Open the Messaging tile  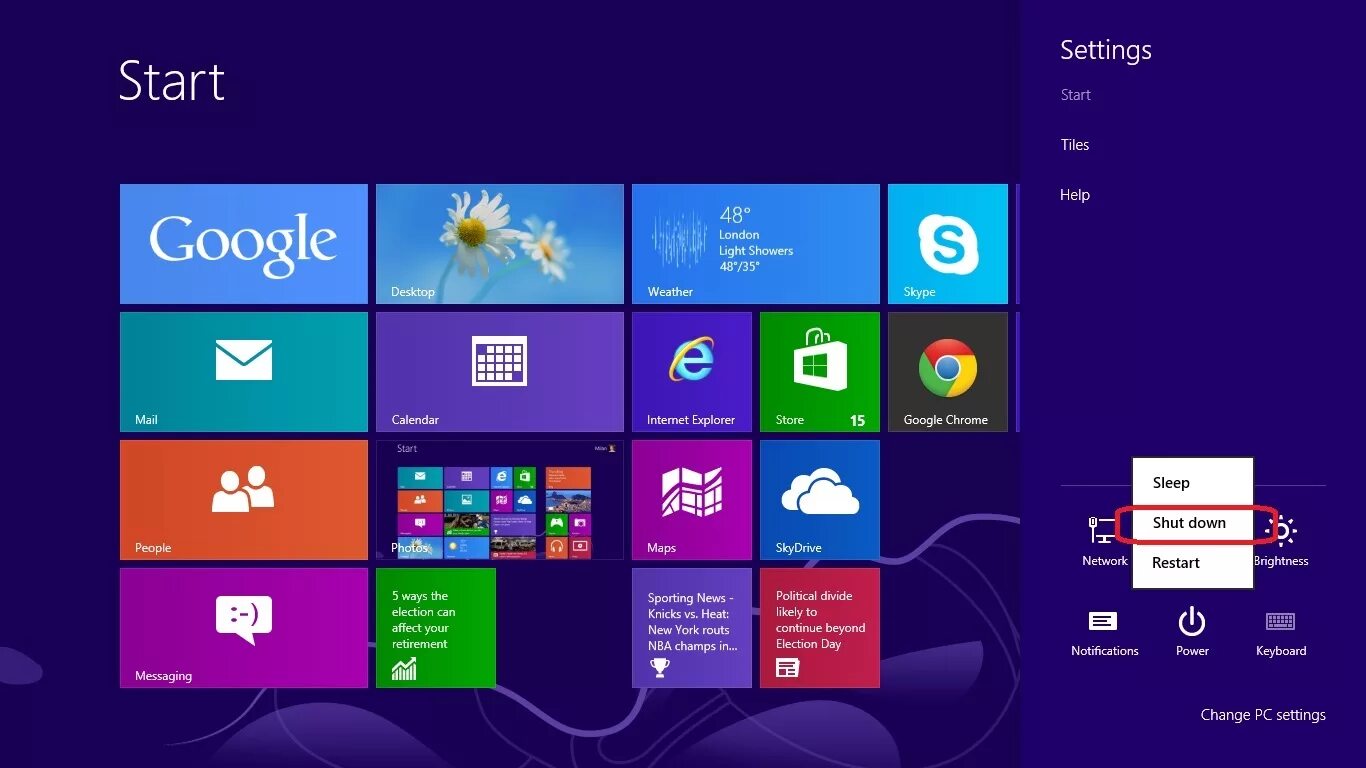tap(244, 628)
